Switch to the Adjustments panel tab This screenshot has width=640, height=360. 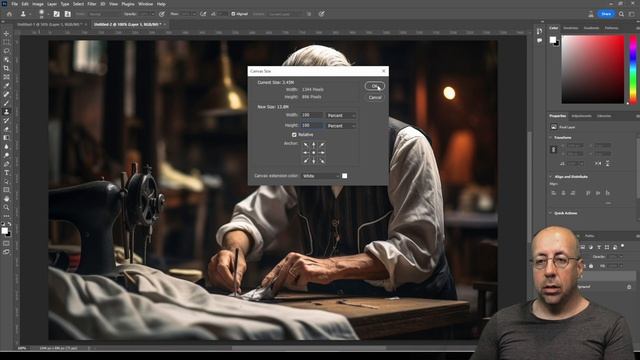click(x=581, y=116)
